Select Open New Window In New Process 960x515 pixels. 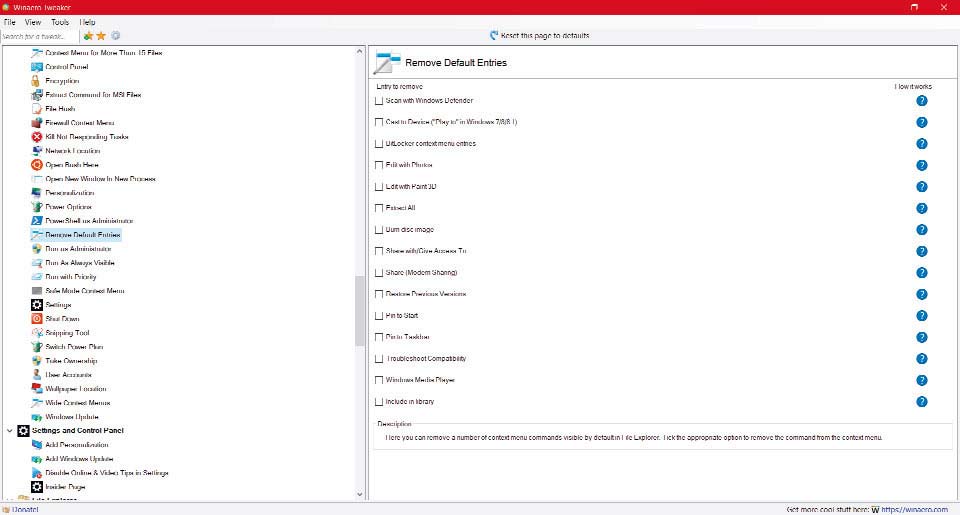tap(100, 179)
